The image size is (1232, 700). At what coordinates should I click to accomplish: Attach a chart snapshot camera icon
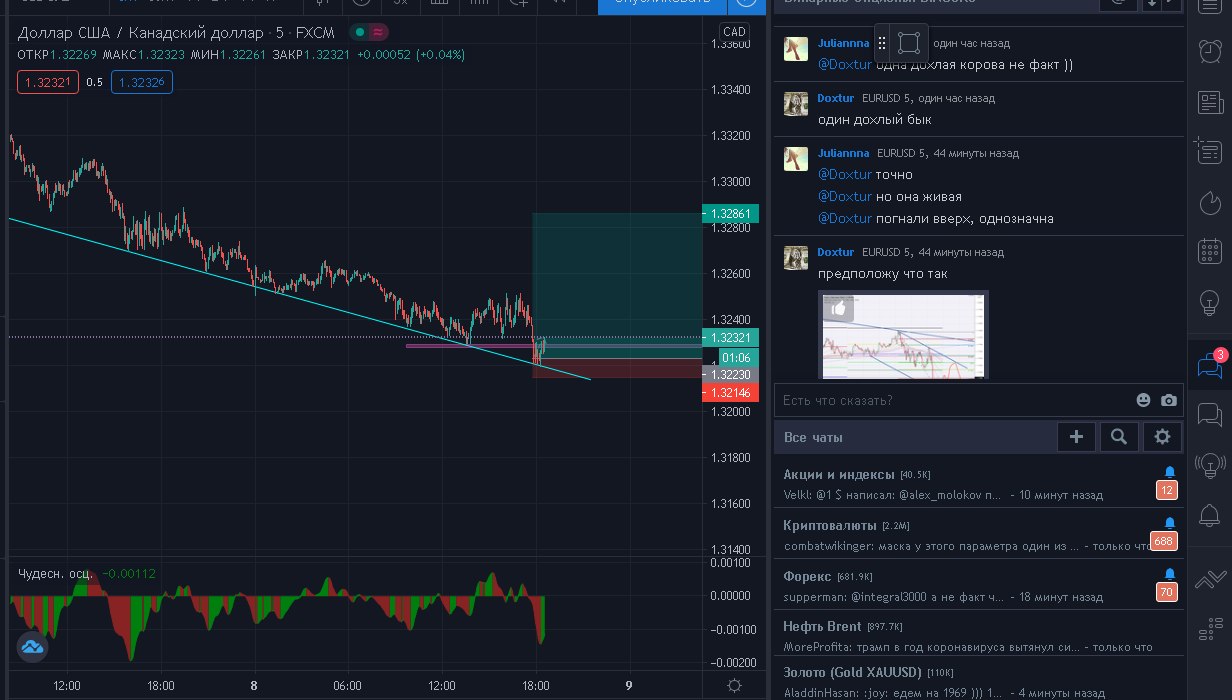click(1169, 400)
